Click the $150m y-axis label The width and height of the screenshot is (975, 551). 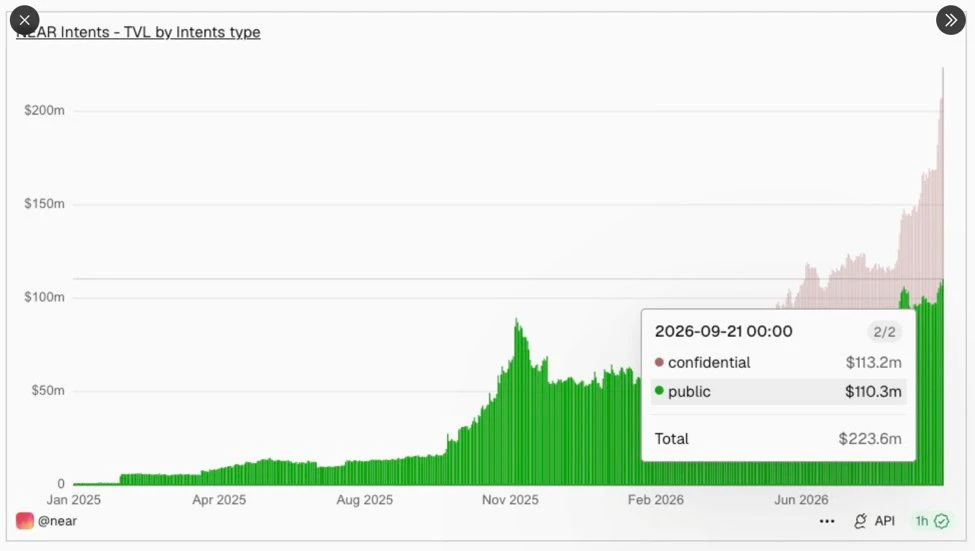(x=44, y=204)
